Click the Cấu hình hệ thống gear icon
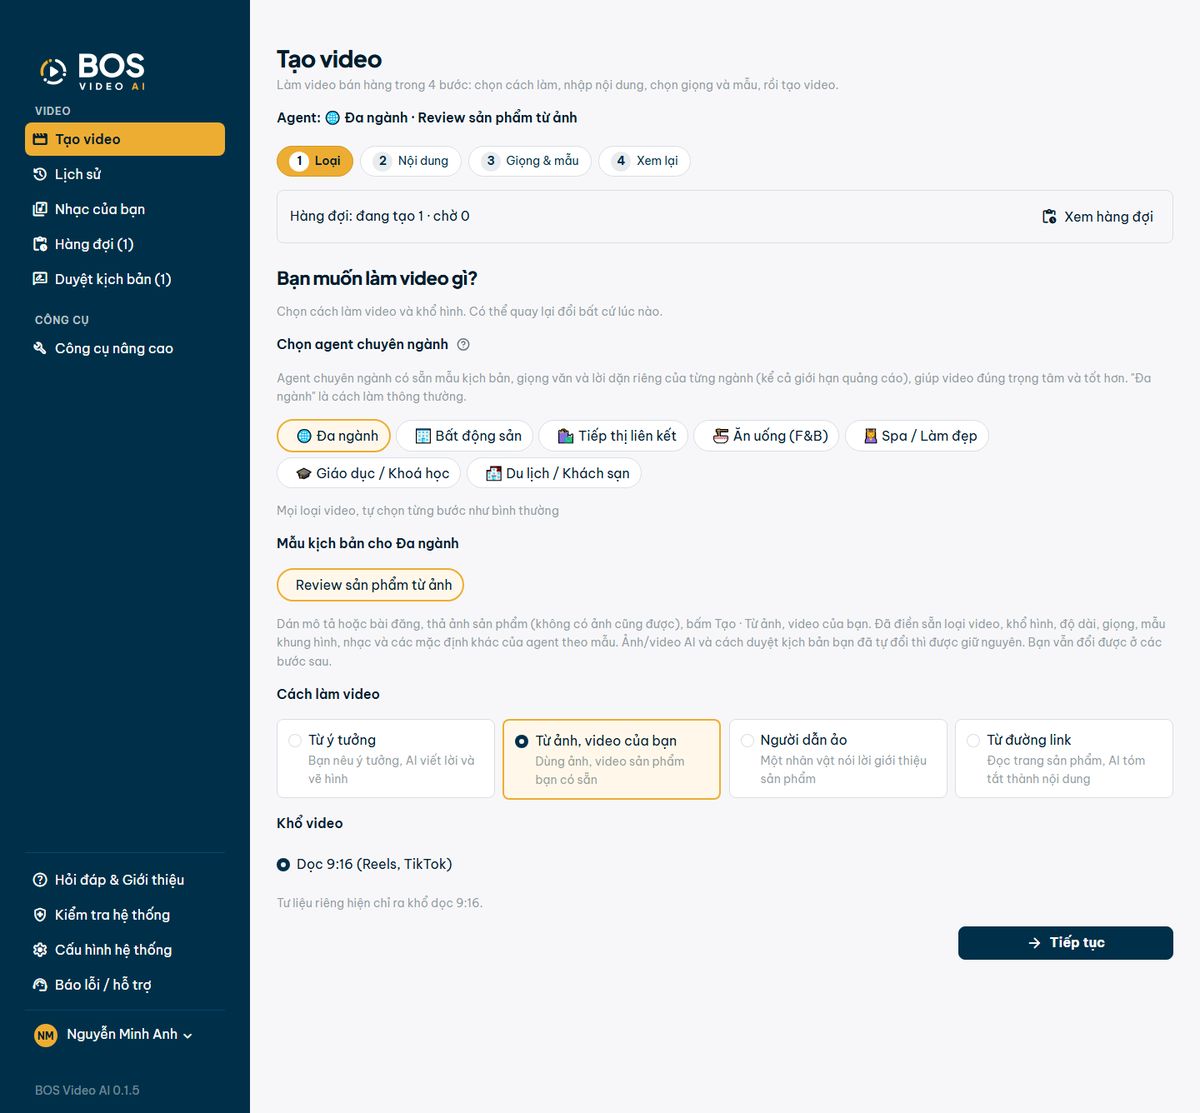Screen dimensions: 1200x1113 click(40, 951)
